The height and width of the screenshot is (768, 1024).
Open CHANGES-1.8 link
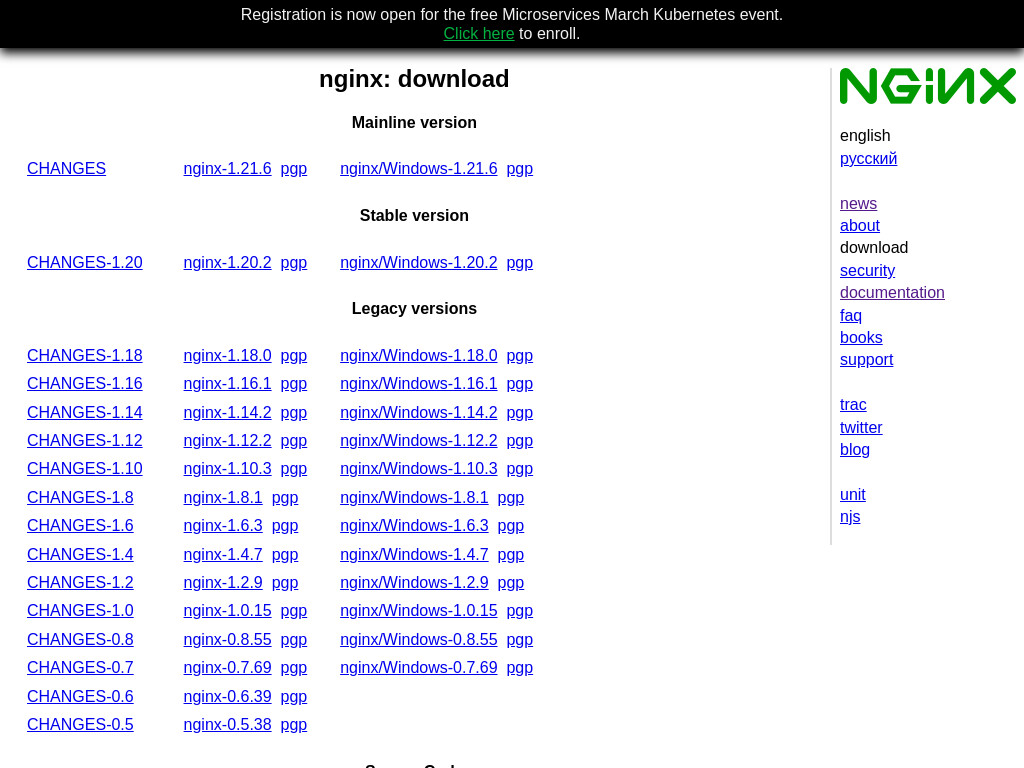point(80,497)
